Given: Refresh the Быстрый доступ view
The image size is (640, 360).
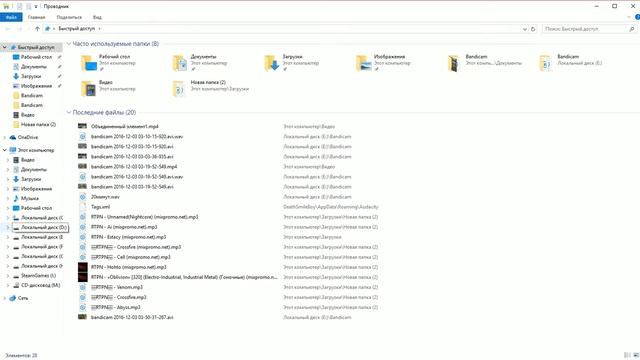Looking at the screenshot, I should pos(533,29).
